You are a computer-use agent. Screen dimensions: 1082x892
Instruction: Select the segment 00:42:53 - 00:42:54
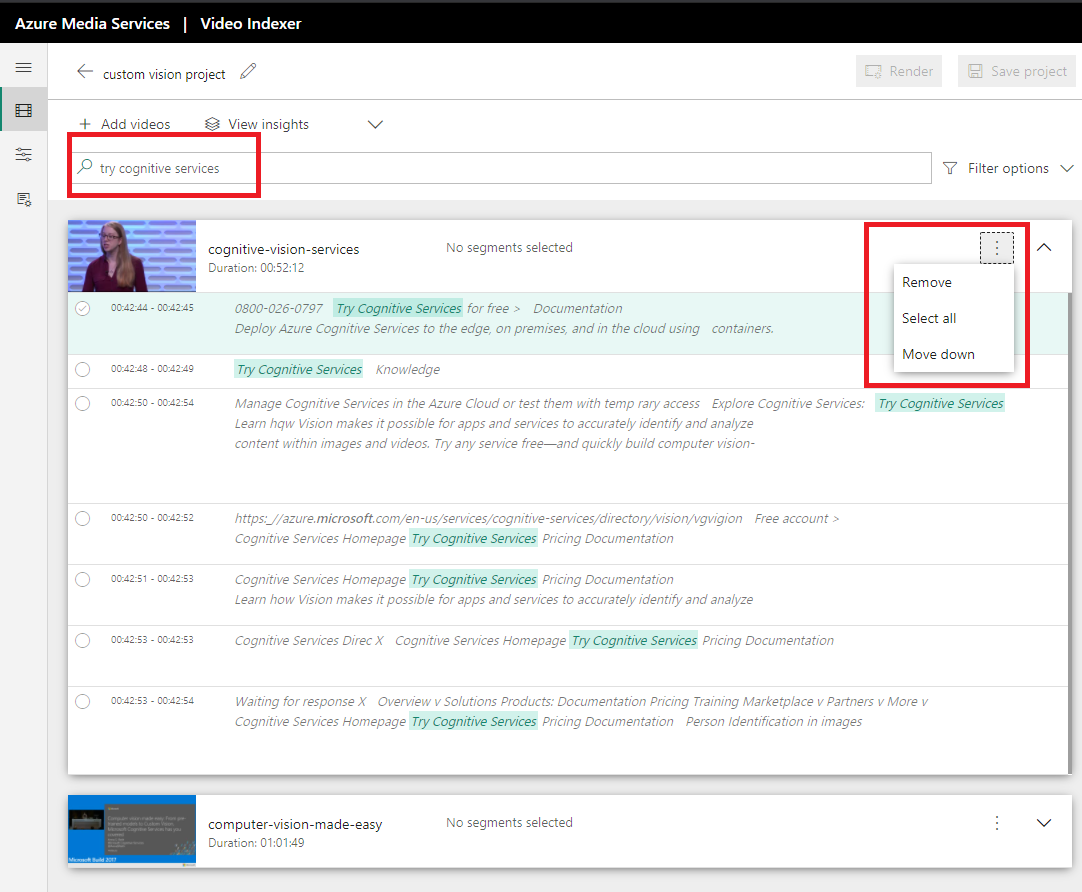(83, 701)
